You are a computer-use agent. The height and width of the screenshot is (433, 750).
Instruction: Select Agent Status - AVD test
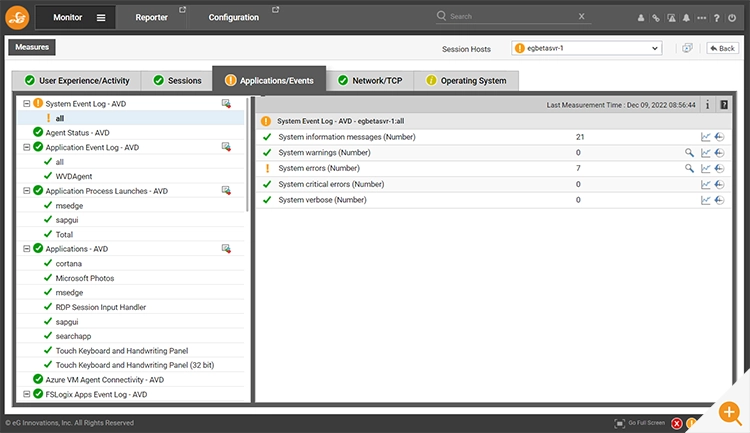[77, 133]
